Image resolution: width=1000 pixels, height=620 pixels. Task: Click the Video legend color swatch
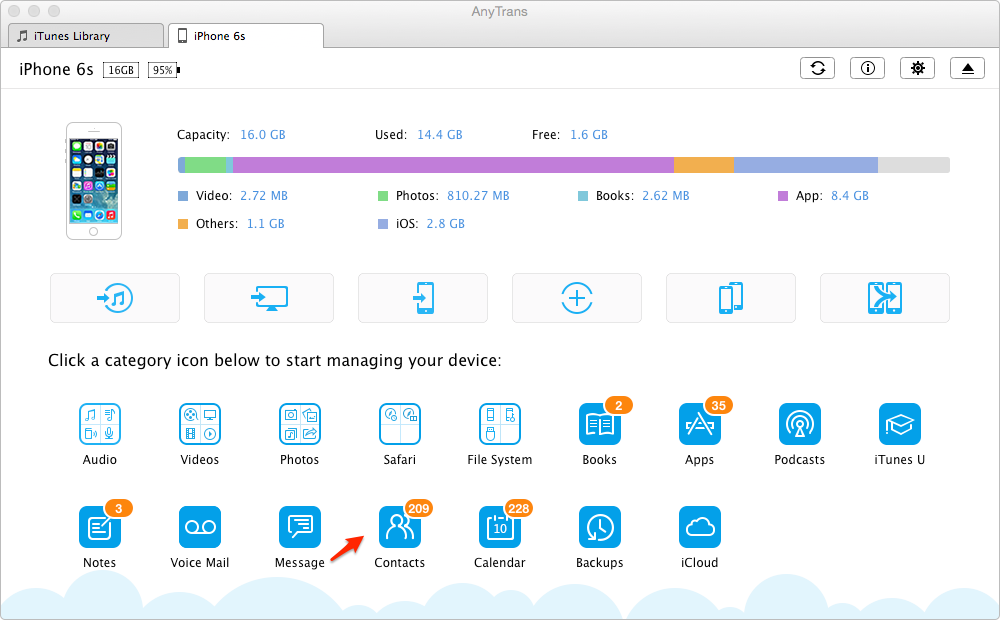tap(183, 196)
